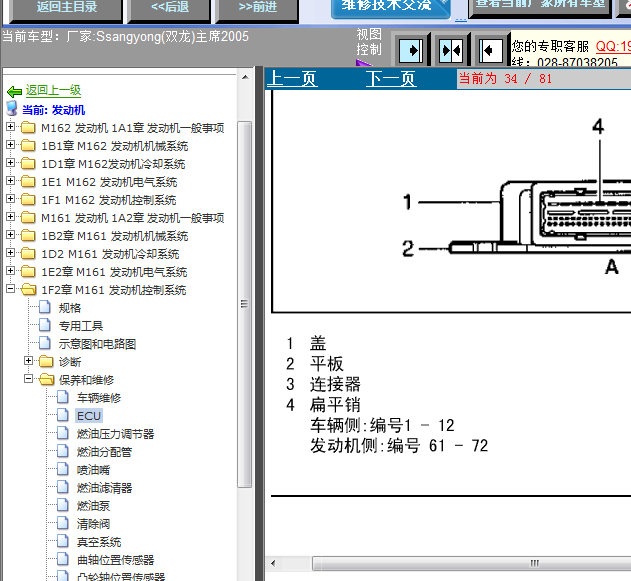Viewport: 631px width, 581px height.
Task: Open 示意图和电路图 tree item
Action: point(97,344)
